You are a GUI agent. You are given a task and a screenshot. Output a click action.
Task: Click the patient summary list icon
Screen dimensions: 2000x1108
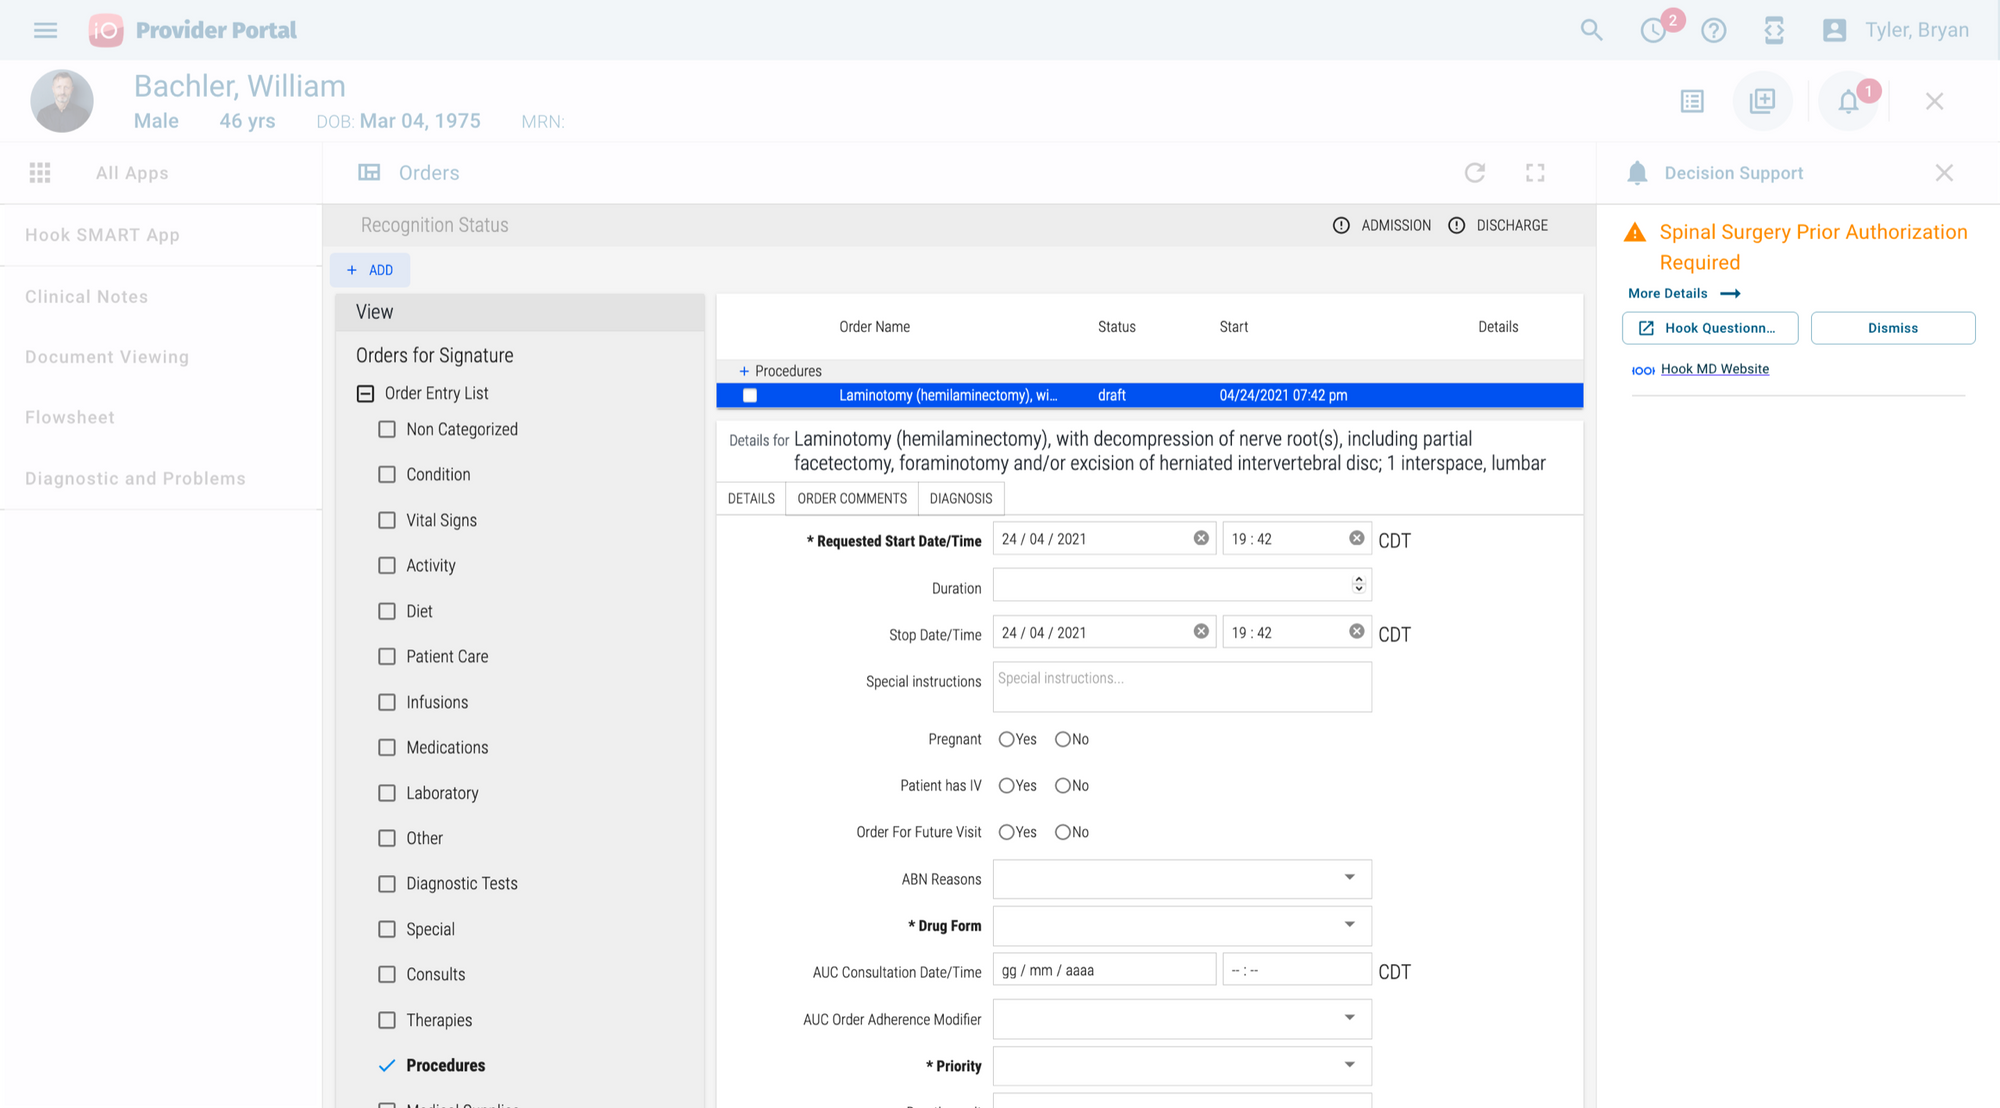point(1692,101)
